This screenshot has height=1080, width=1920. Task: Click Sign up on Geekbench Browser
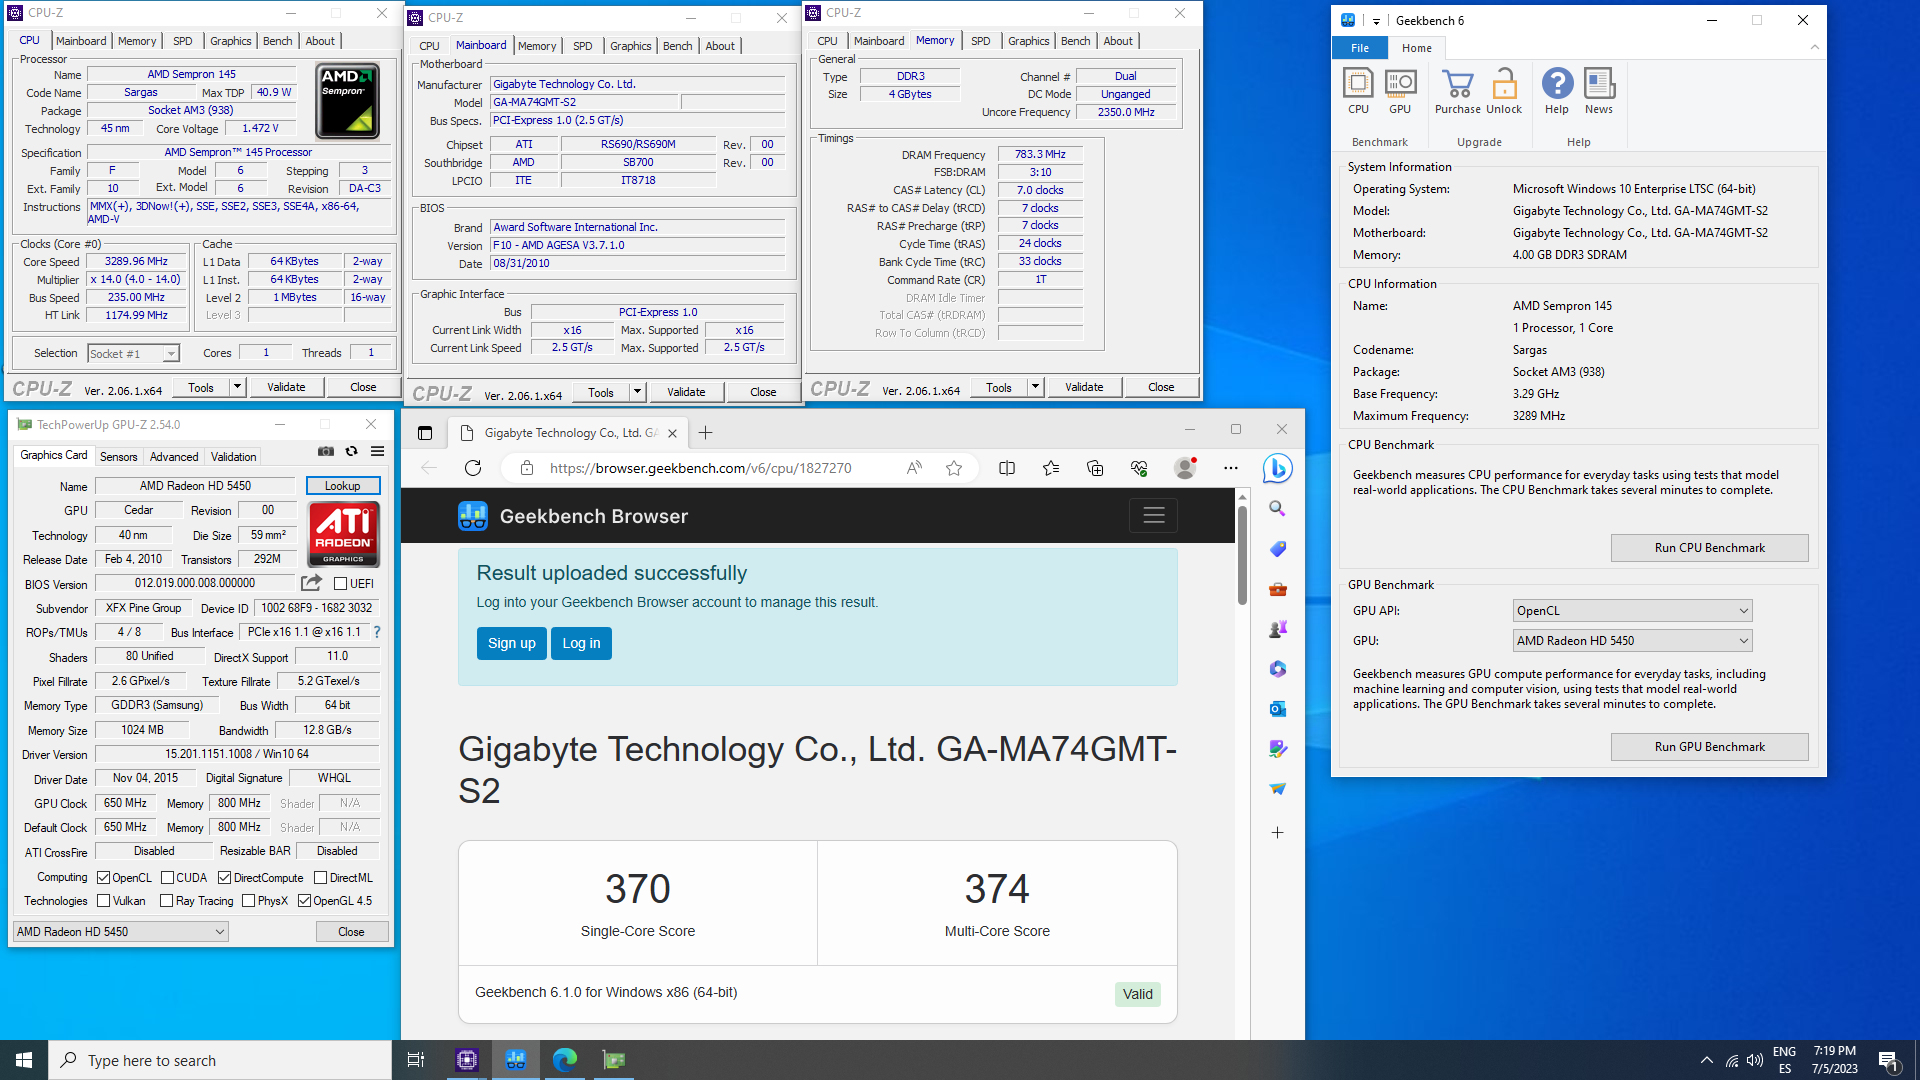coord(511,643)
